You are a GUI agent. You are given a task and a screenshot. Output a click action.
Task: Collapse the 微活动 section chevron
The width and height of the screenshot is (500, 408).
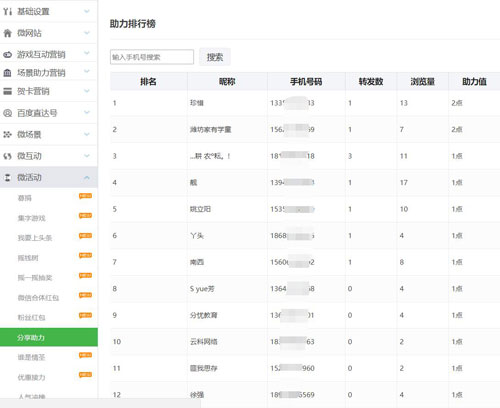pos(87,177)
